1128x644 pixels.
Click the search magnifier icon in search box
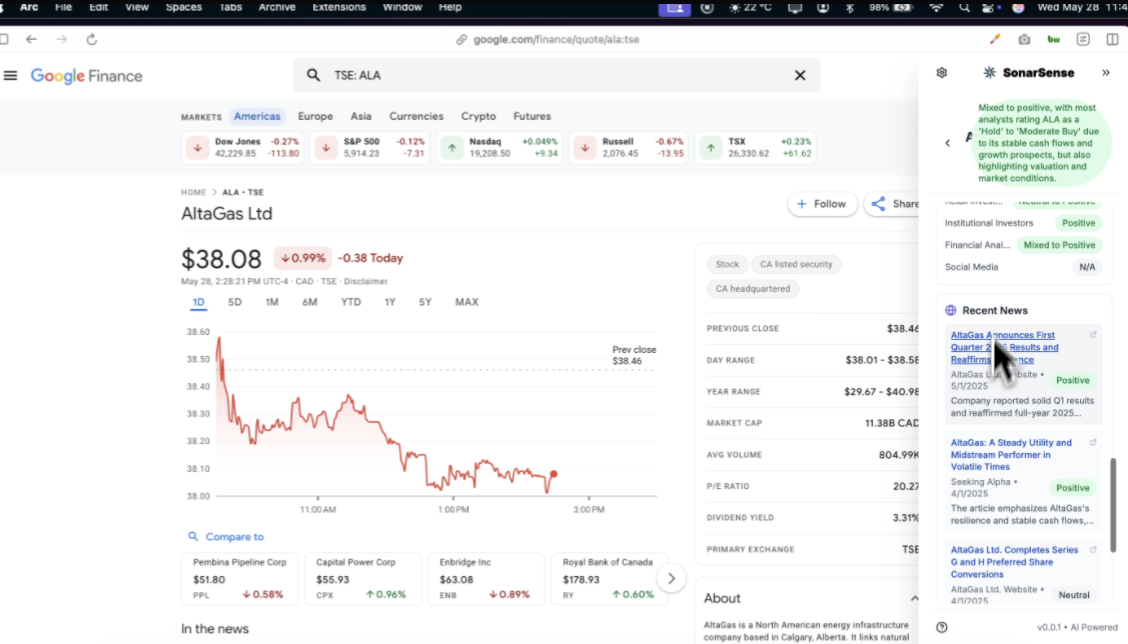(x=313, y=75)
